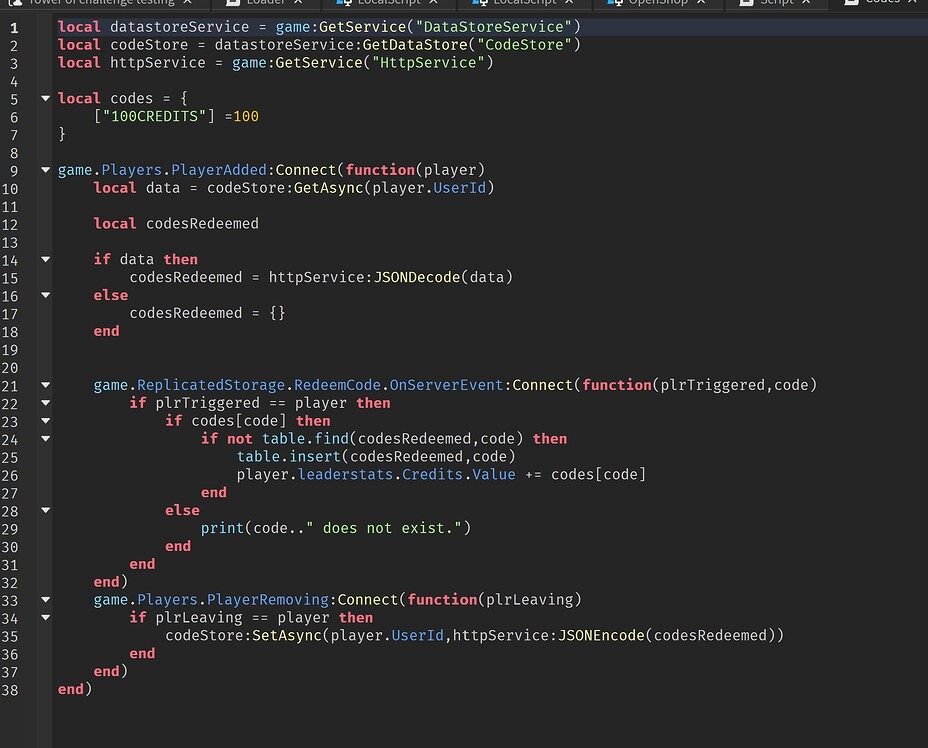928x748 pixels.
Task: Click 'plrLeaving' parameter on line 33
Action: coord(530,599)
